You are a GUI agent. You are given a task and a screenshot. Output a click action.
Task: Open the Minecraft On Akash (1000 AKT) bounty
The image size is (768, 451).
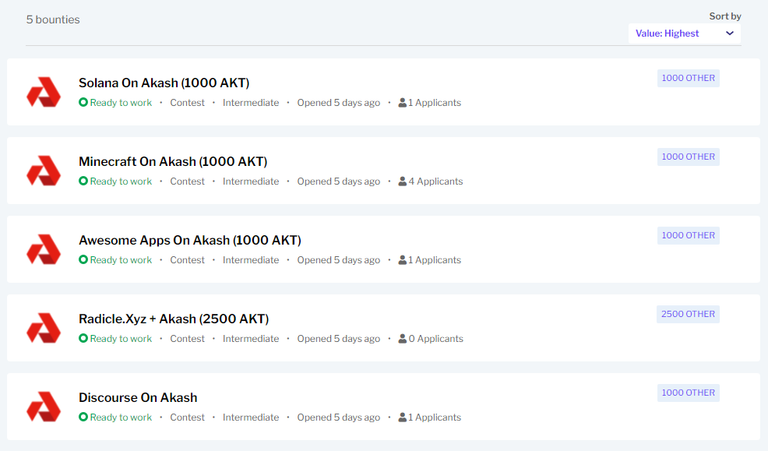pos(173,162)
